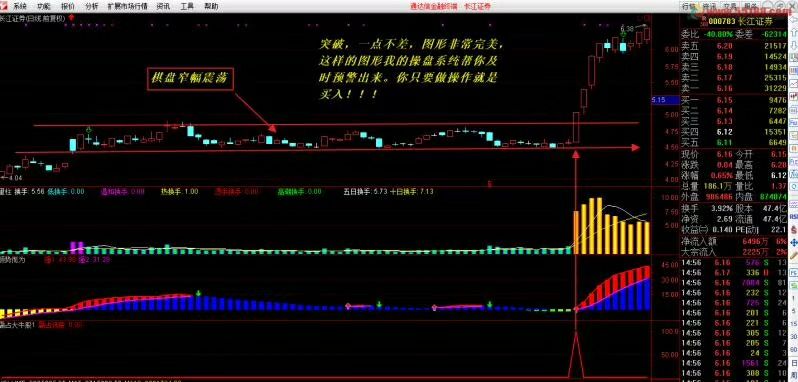Click the red Tongdaxin application logo icon
This screenshot has height=382, width=798.
4,6
